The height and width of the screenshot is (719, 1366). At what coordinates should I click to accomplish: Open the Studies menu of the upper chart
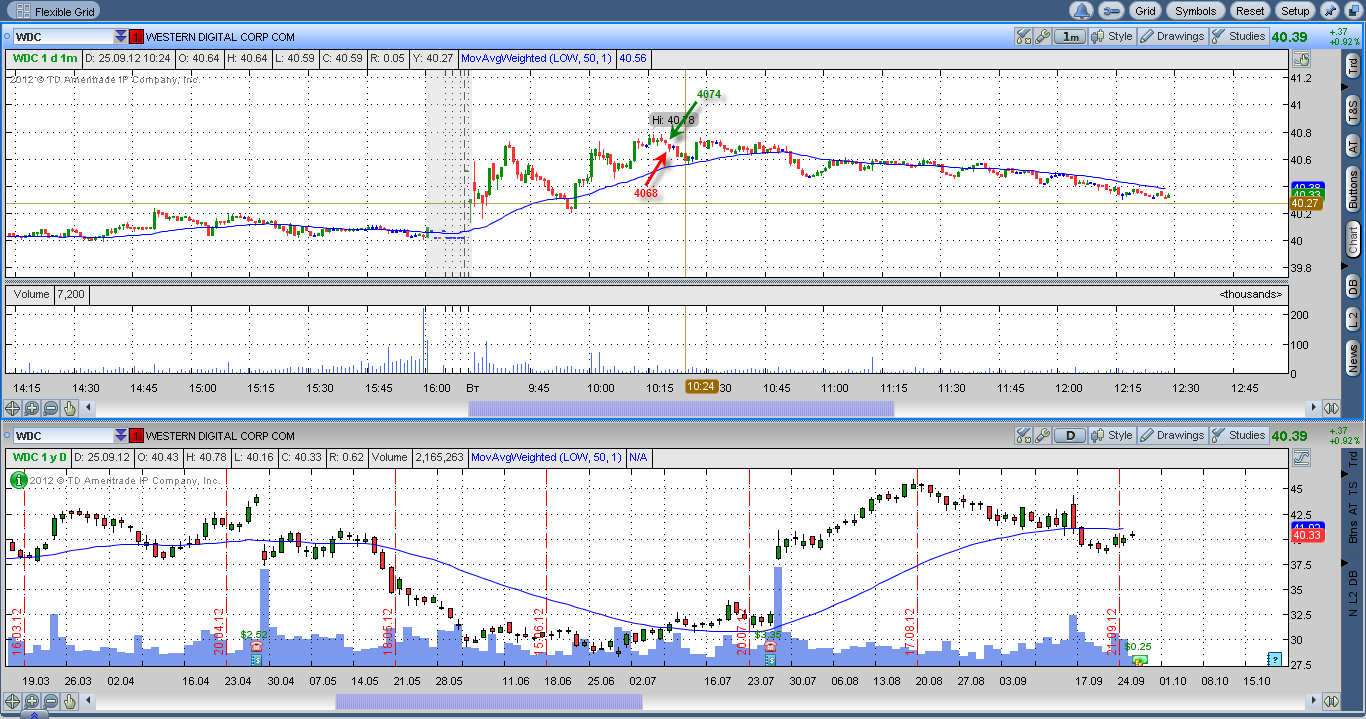click(x=1239, y=37)
